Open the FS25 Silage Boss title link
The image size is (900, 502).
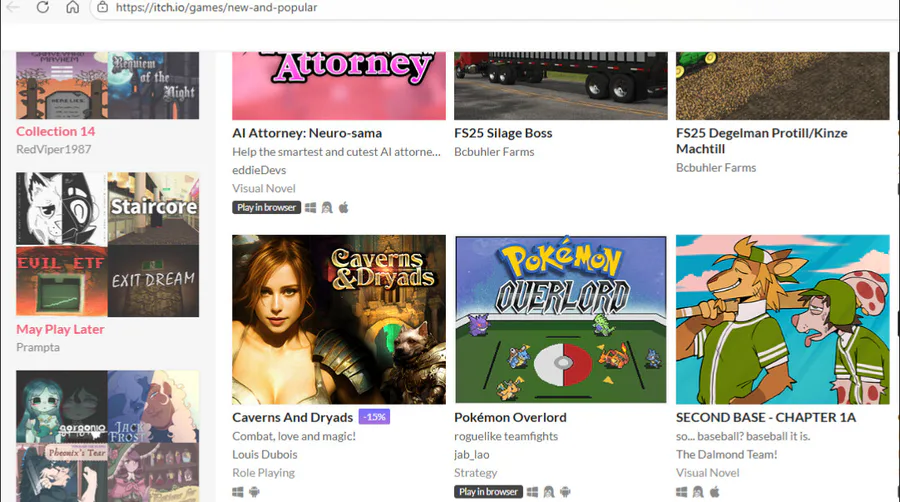[x=503, y=133]
